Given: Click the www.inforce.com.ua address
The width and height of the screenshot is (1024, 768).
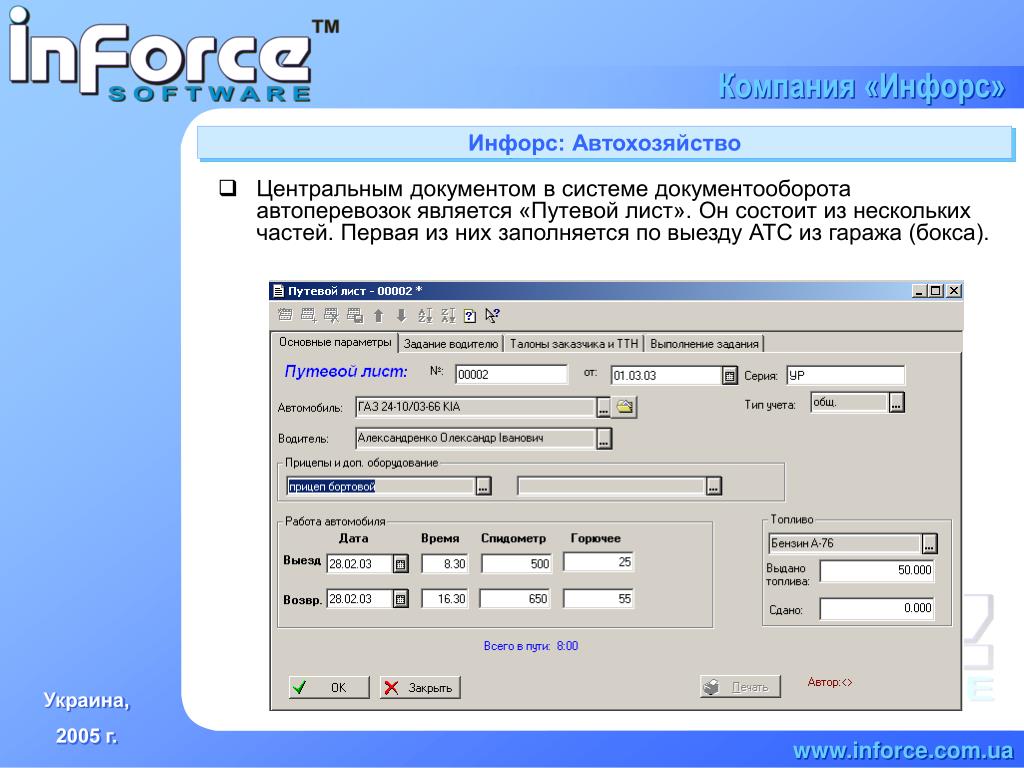Looking at the screenshot, I should (x=903, y=750).
